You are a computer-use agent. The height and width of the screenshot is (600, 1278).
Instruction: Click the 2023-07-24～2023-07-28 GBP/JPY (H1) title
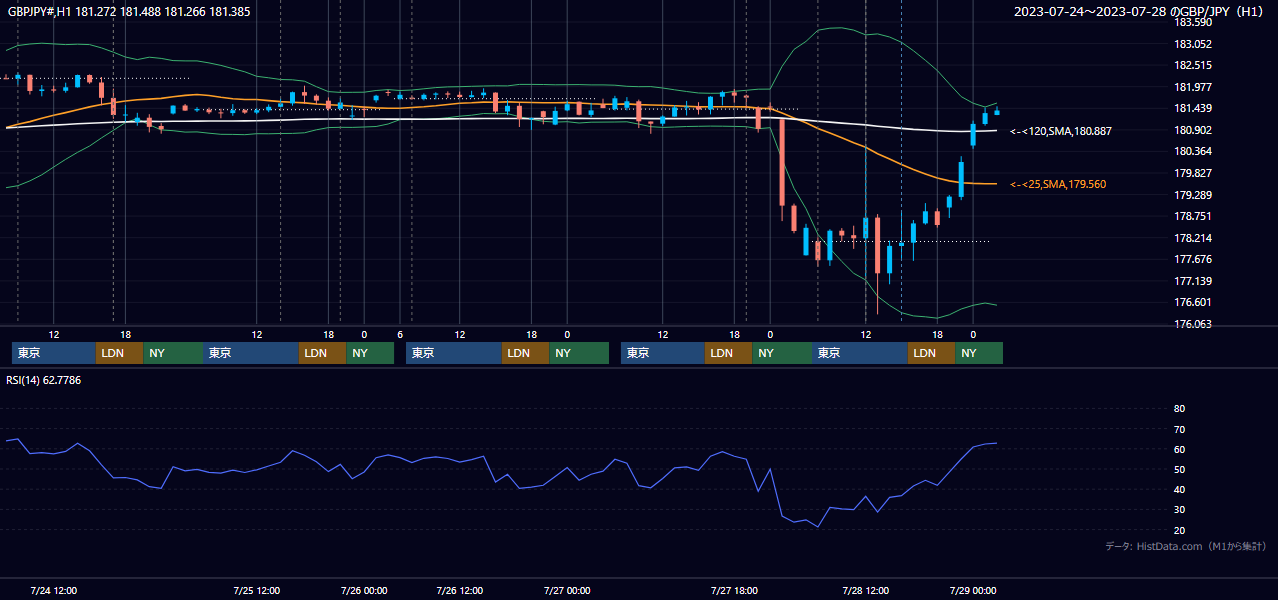tap(1138, 12)
